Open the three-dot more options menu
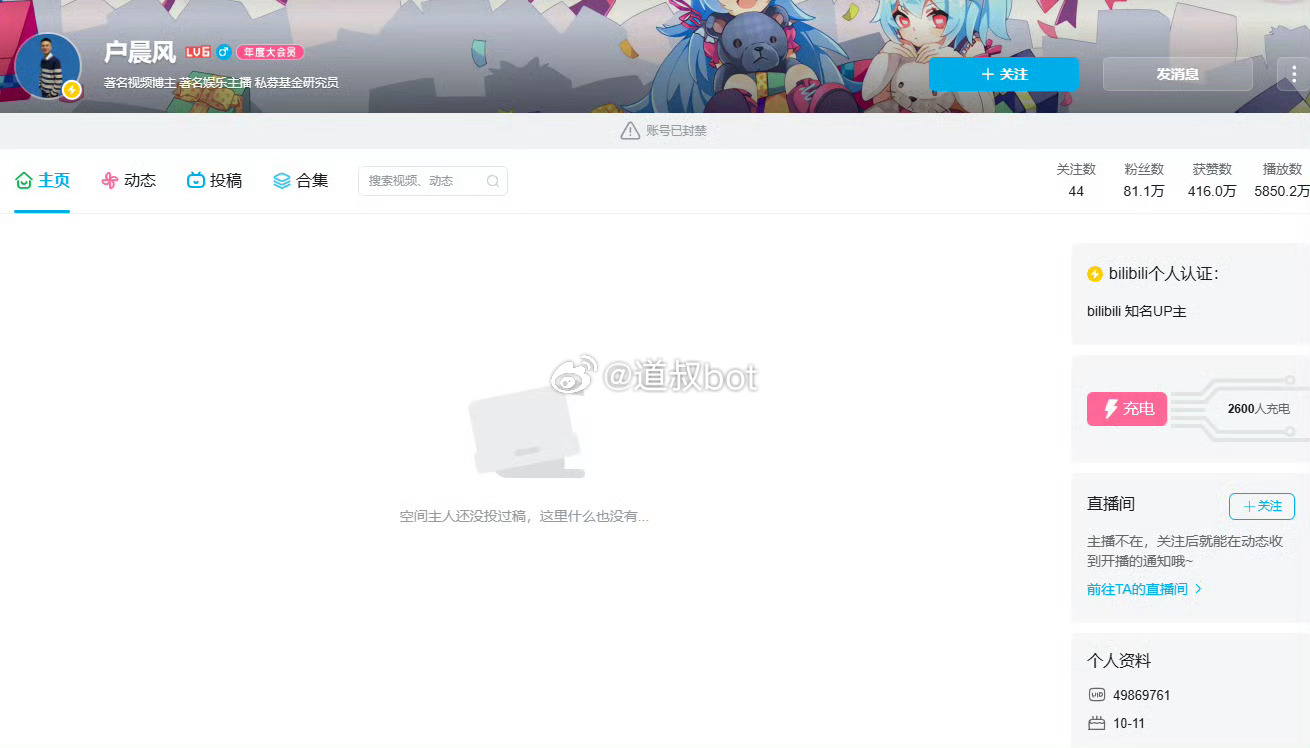Viewport: 1310px width, 748px height. point(1294,74)
